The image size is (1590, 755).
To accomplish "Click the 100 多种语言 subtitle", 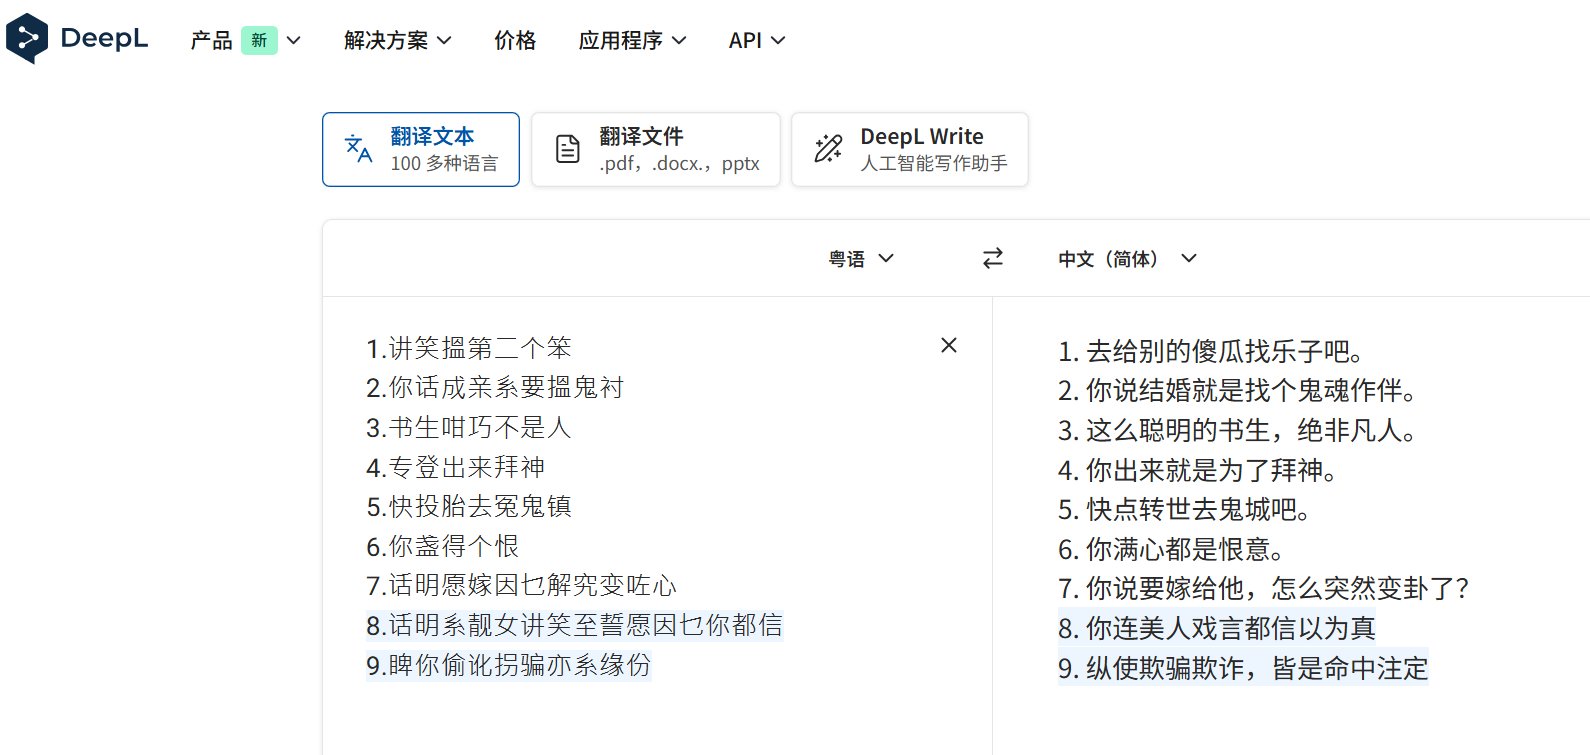I will pyautogui.click(x=444, y=163).
